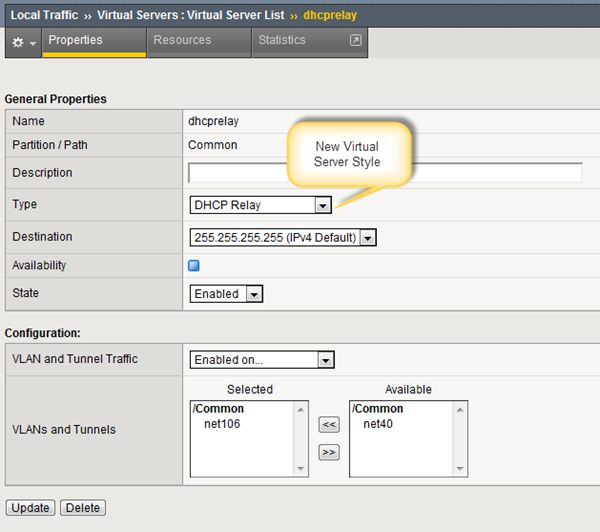Select net40 in the Available list
This screenshot has width=600, height=532.
coord(377,424)
